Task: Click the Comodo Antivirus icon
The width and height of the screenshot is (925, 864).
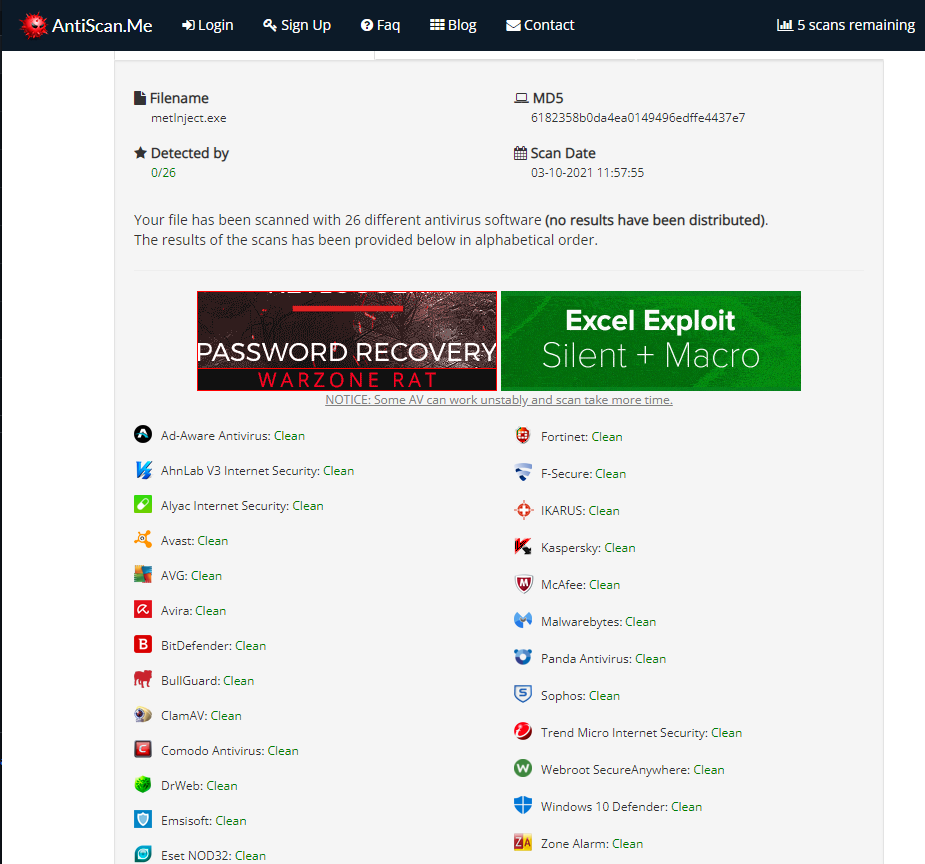Action: 143,749
